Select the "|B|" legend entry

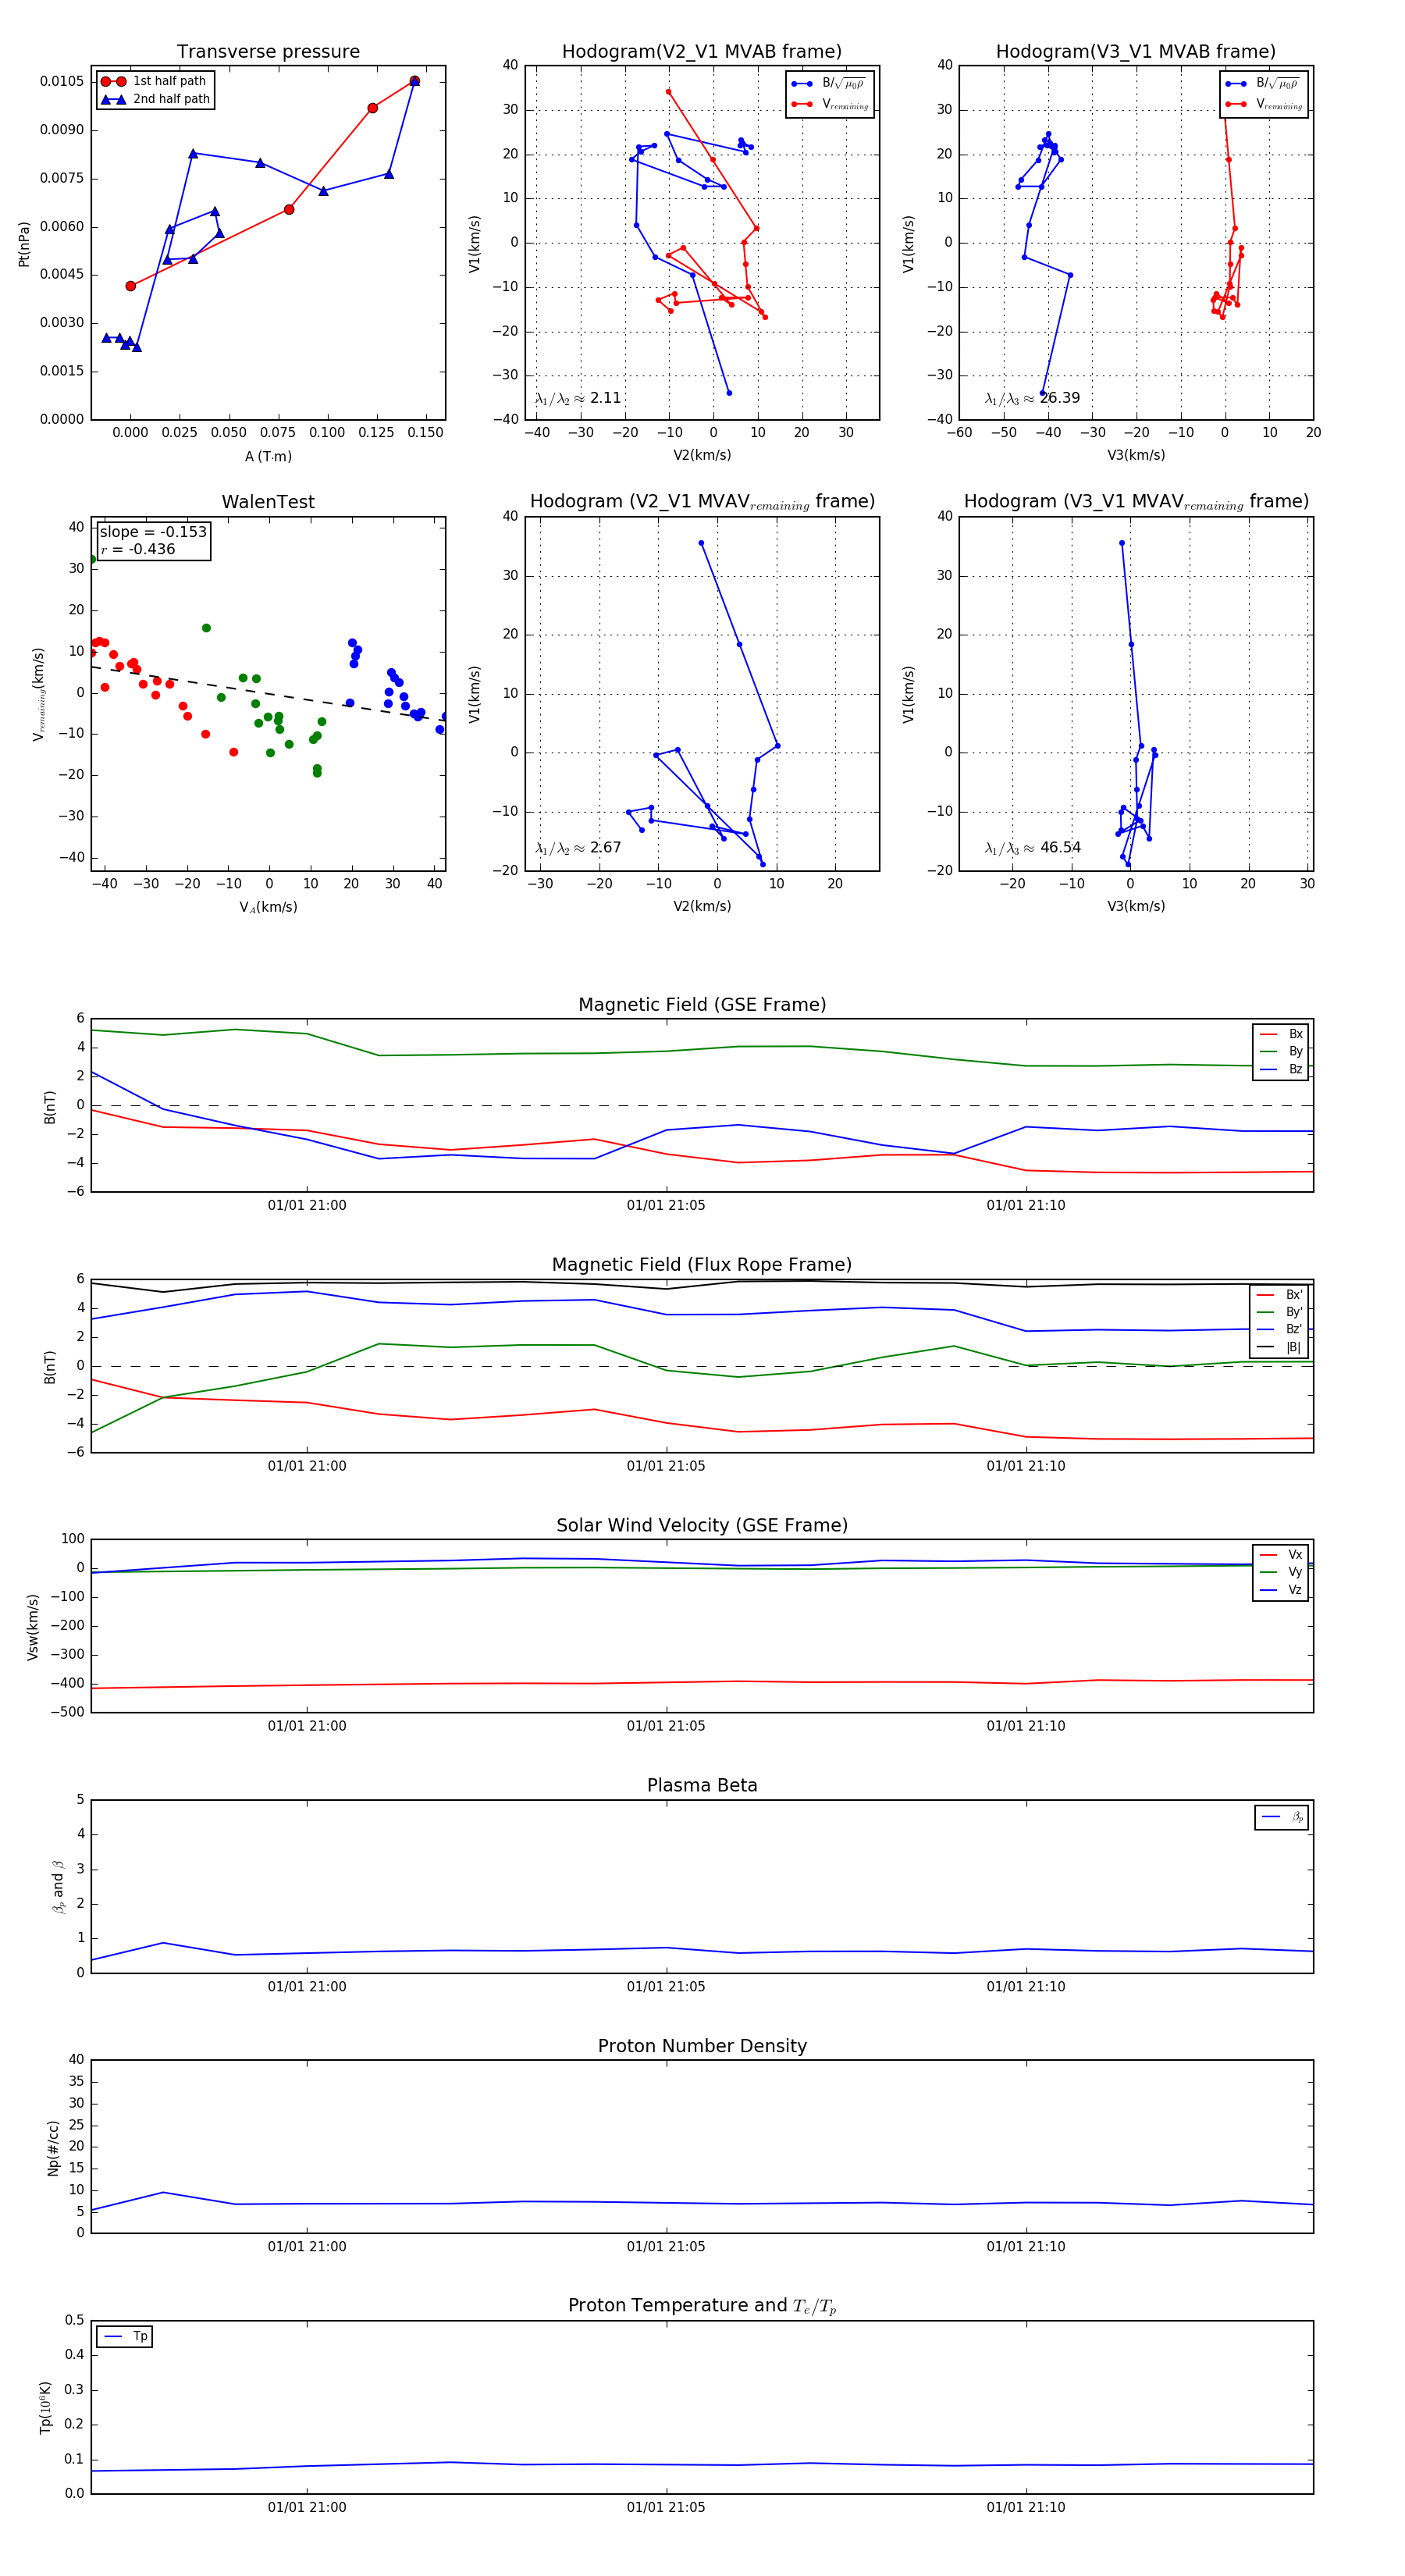tap(1279, 1347)
